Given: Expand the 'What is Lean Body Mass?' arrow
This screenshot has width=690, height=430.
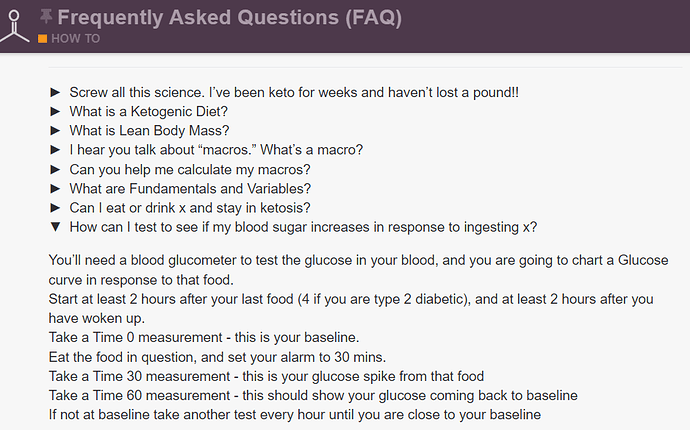Looking at the screenshot, I should point(55,131).
